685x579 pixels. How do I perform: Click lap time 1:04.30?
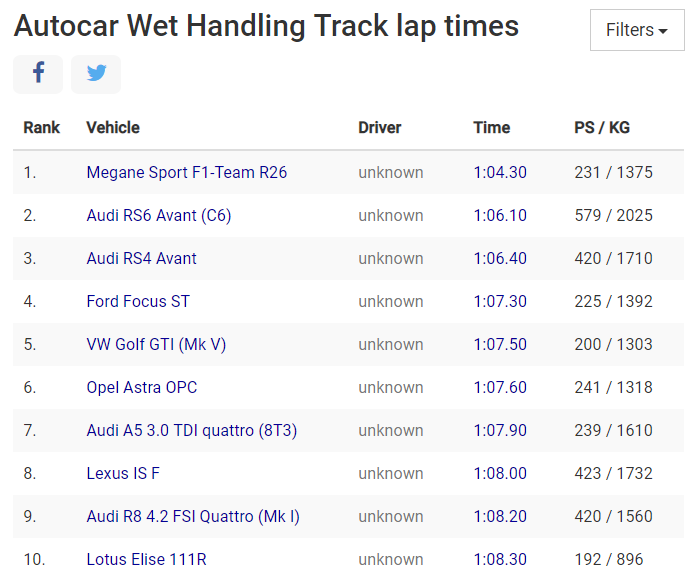[x=500, y=172]
